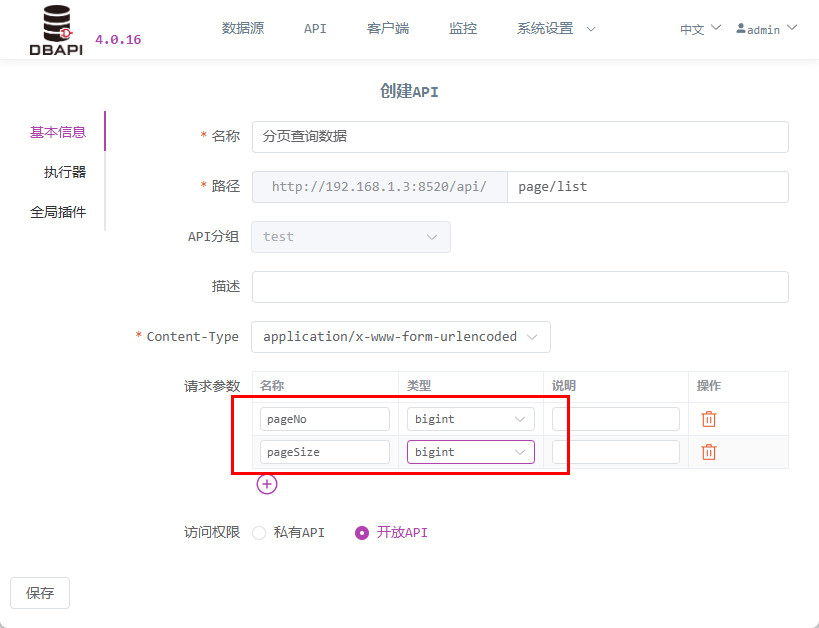
Task: Open the 中文 language dropdown
Action: (700, 29)
